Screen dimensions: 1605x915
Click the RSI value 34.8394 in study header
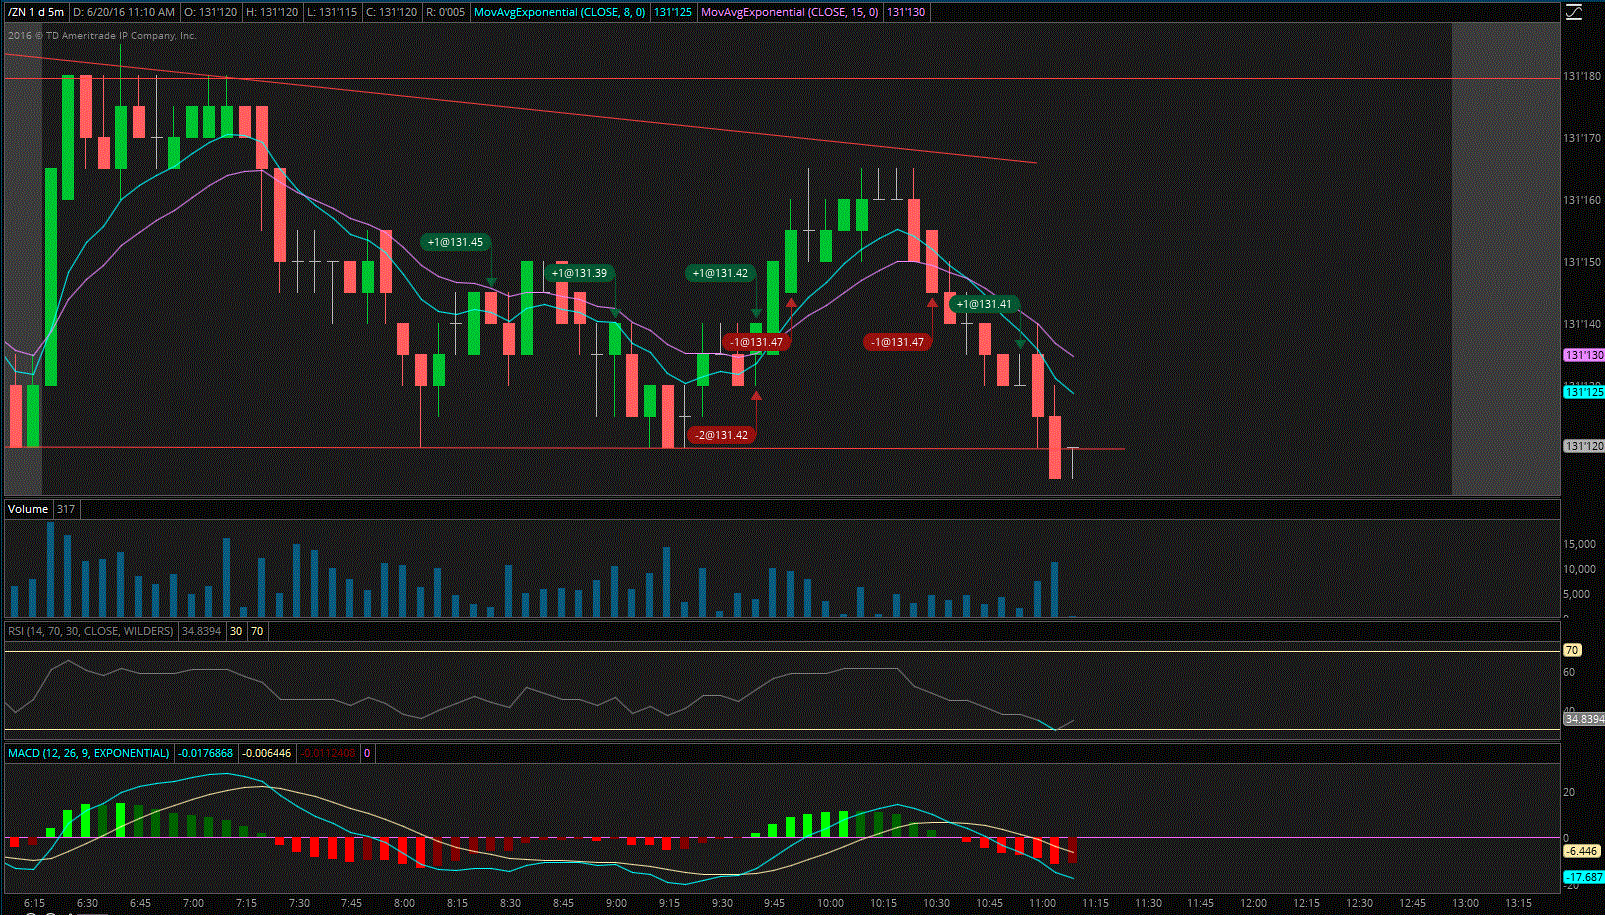click(201, 631)
